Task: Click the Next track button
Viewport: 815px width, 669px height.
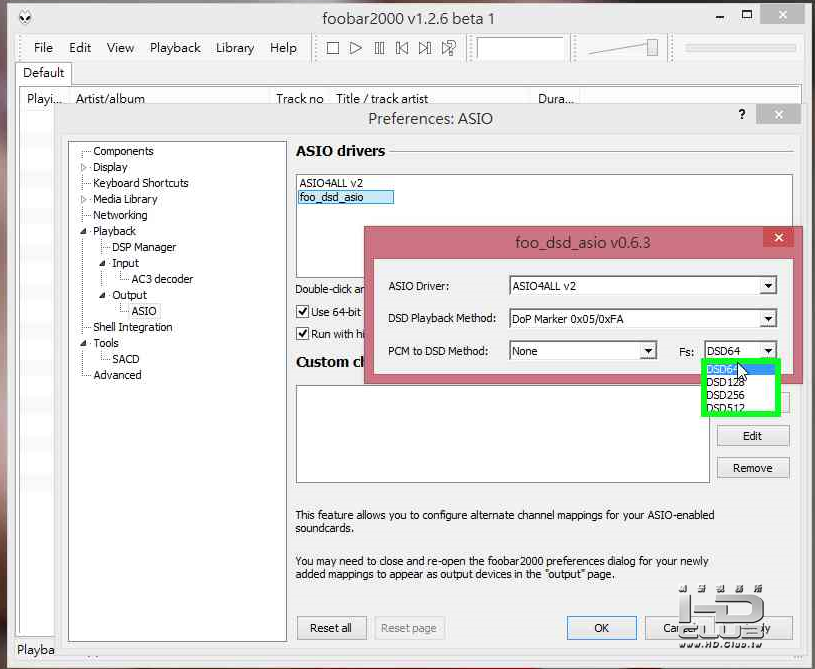Action: (x=425, y=48)
